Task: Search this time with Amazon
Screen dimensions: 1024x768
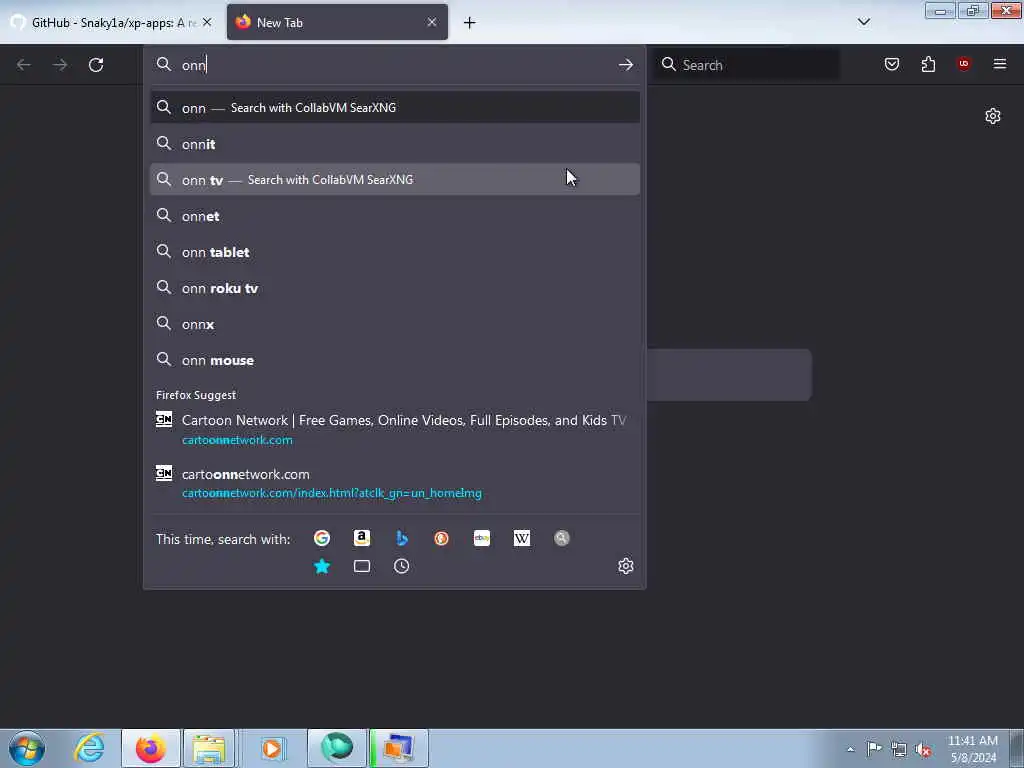Action: point(362,538)
